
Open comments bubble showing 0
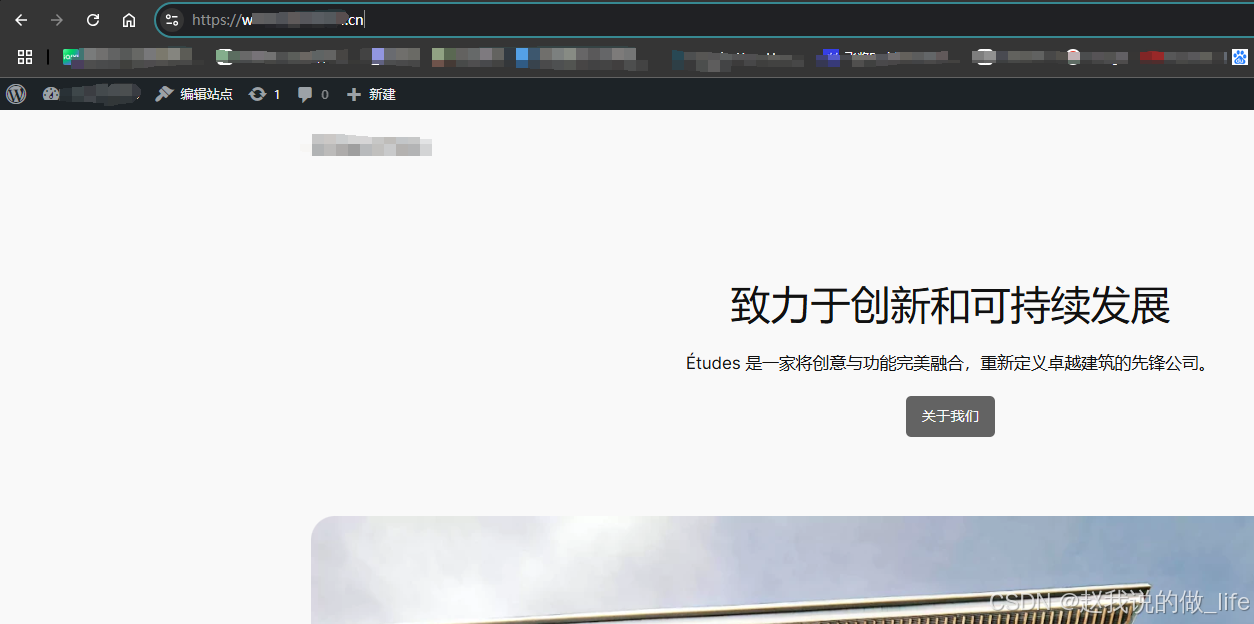pyautogui.click(x=313, y=94)
